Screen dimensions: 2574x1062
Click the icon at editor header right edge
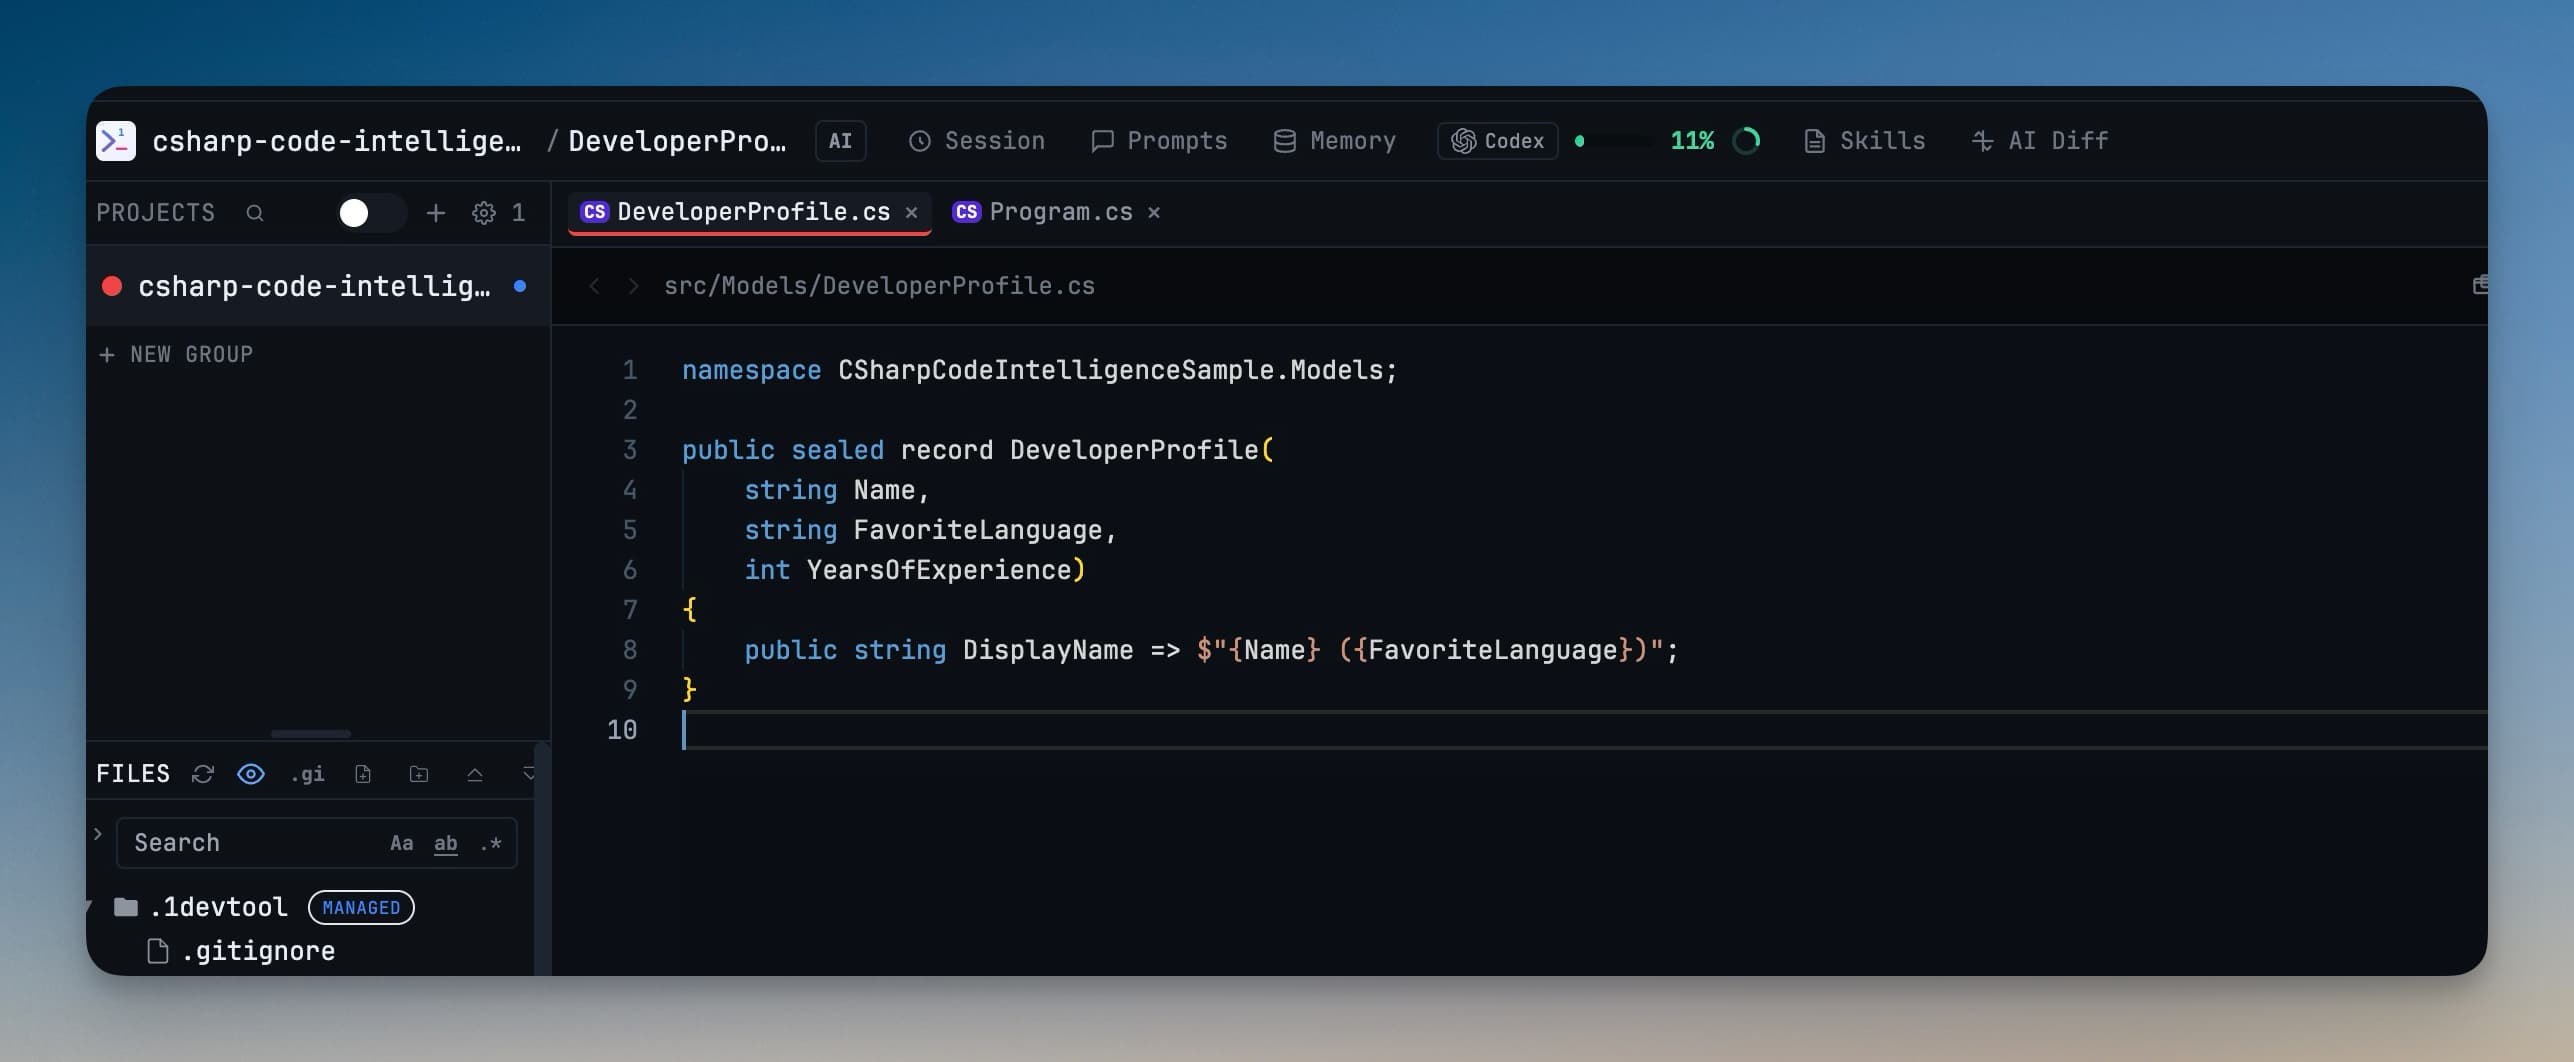pyautogui.click(x=2479, y=286)
